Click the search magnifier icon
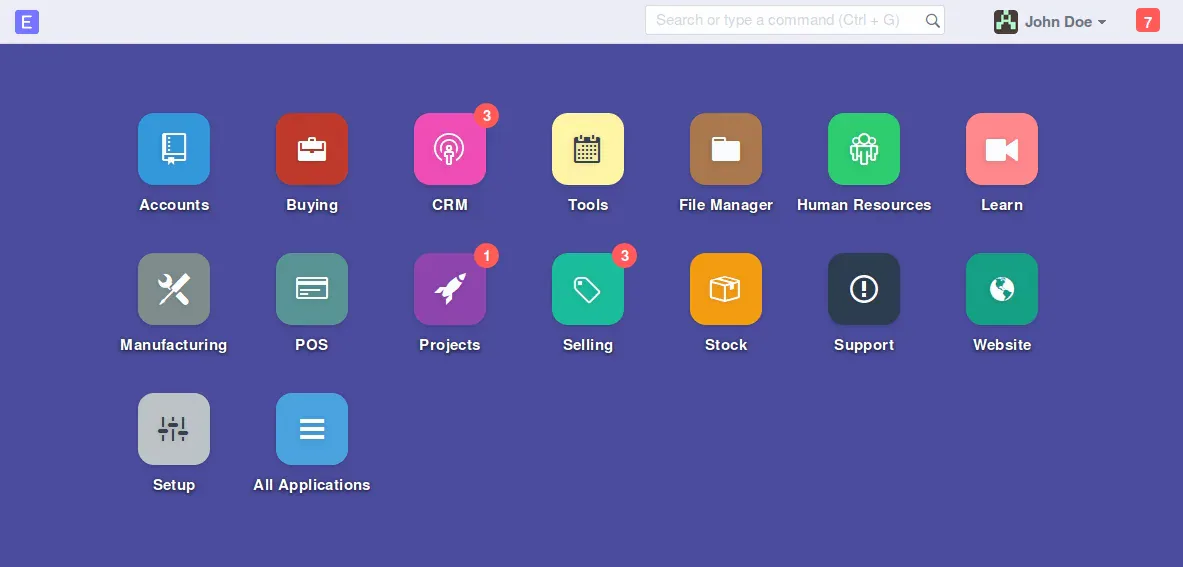 pyautogui.click(x=933, y=21)
